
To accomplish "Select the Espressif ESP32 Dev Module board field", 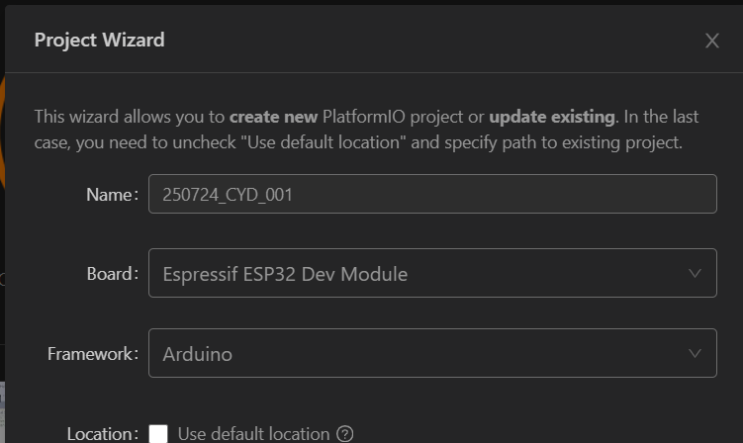I will pyautogui.click(x=285, y=273).
